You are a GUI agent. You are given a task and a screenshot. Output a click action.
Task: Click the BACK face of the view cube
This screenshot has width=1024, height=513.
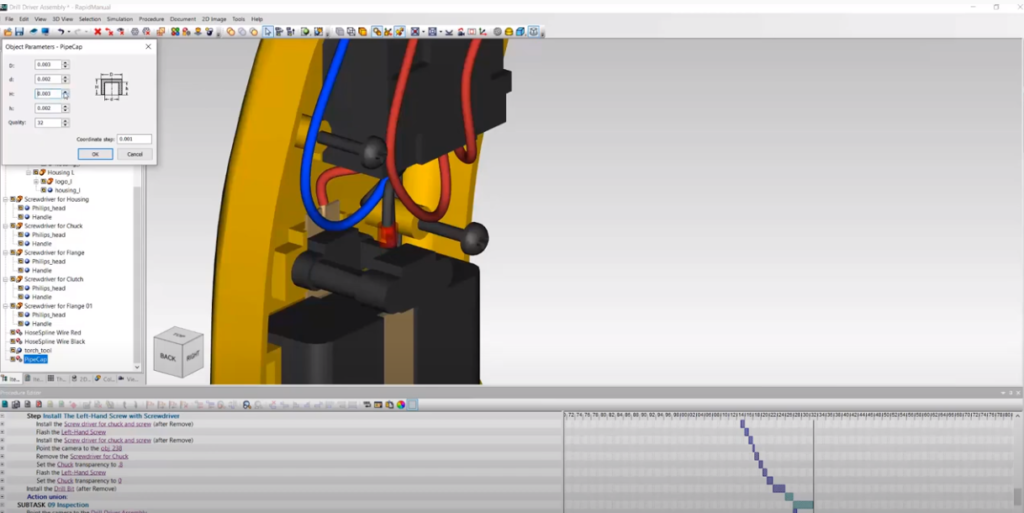(167, 357)
